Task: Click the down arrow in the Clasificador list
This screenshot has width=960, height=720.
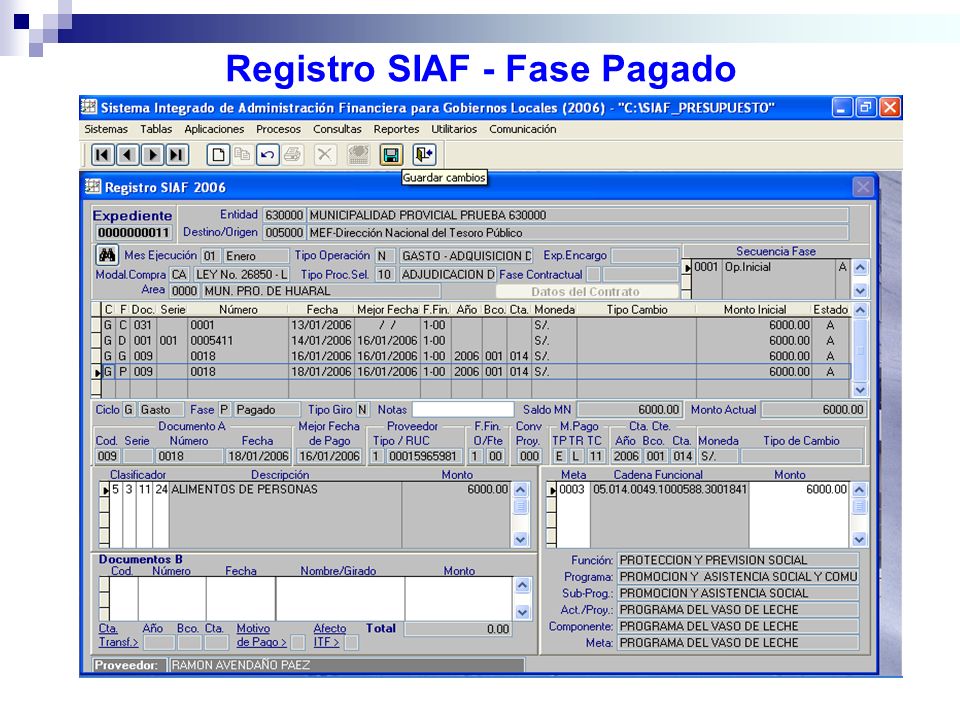Action: tap(520, 539)
